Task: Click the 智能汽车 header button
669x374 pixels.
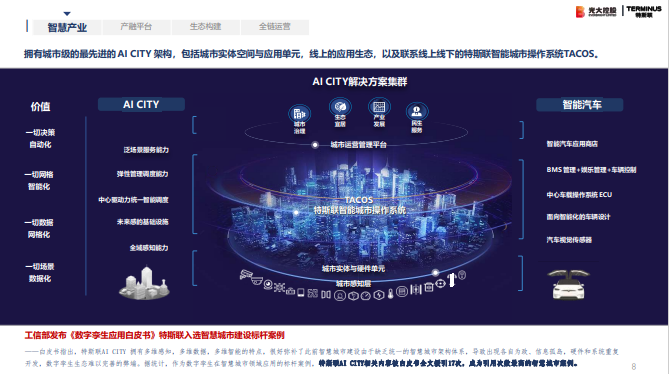Action: coord(579,105)
